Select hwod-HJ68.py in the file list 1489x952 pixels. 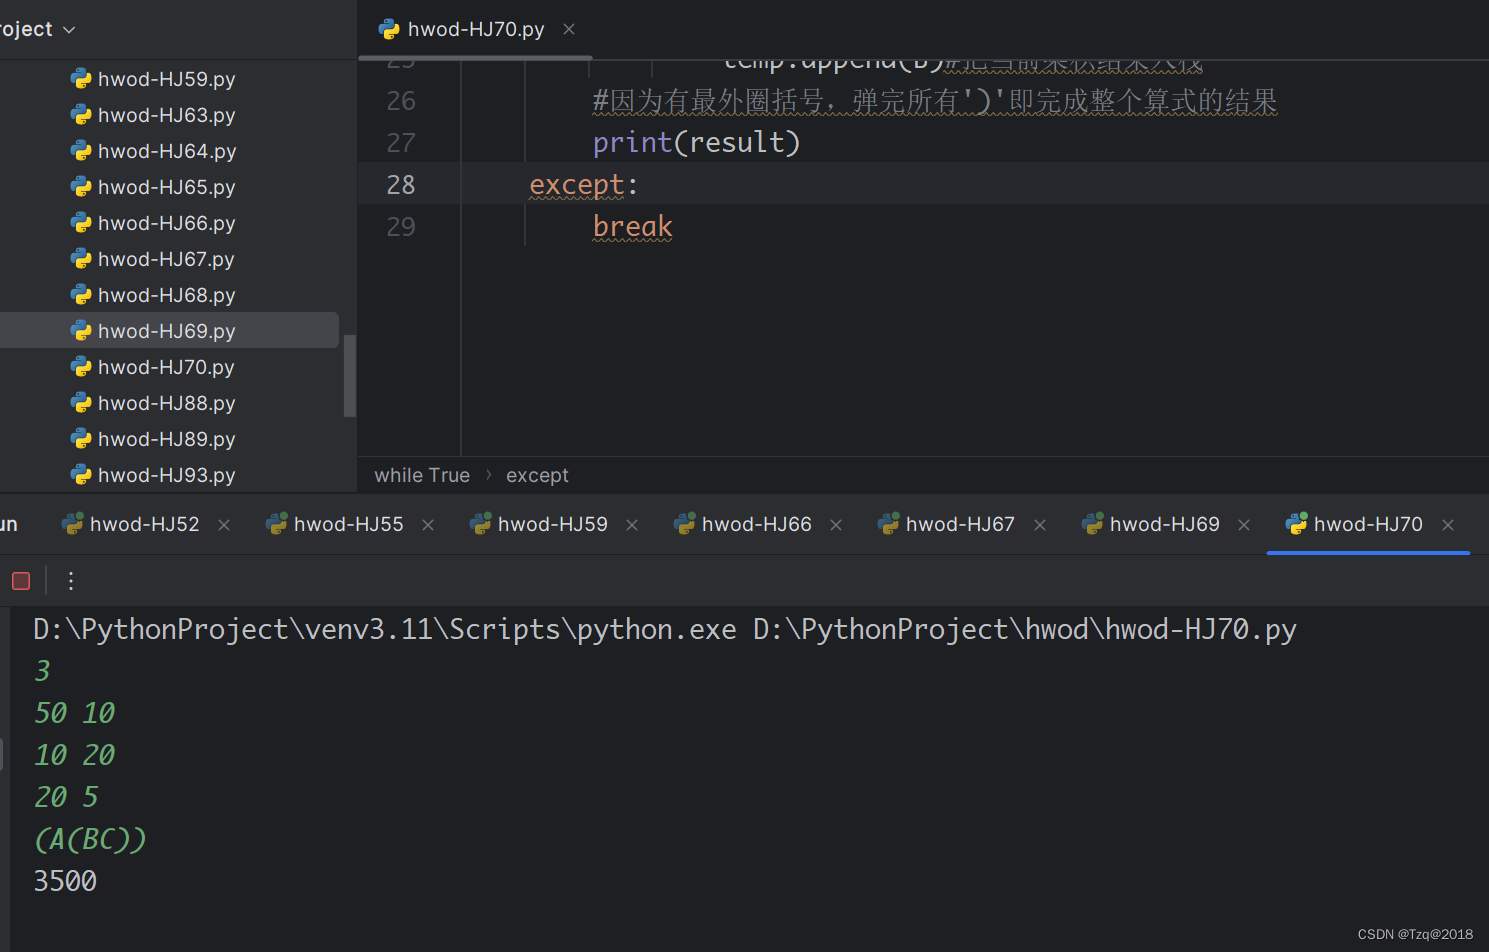(x=166, y=295)
